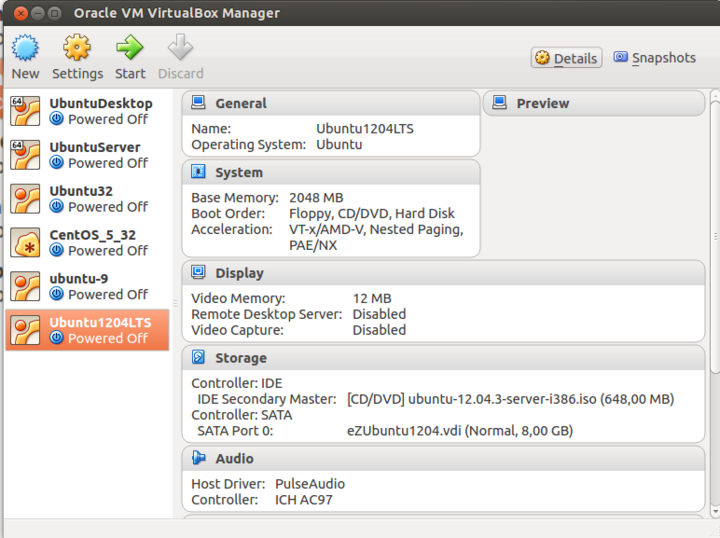Open the Audio settings header link

235,459
